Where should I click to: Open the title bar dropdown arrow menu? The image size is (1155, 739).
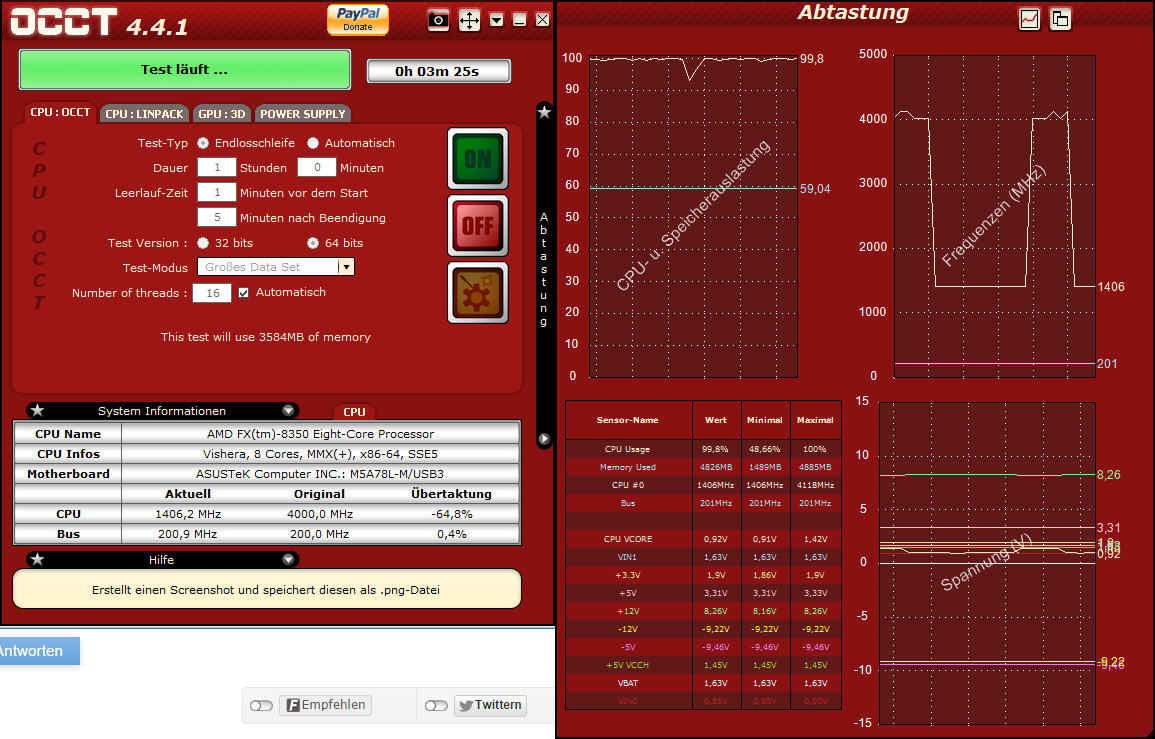pyautogui.click(x=497, y=20)
